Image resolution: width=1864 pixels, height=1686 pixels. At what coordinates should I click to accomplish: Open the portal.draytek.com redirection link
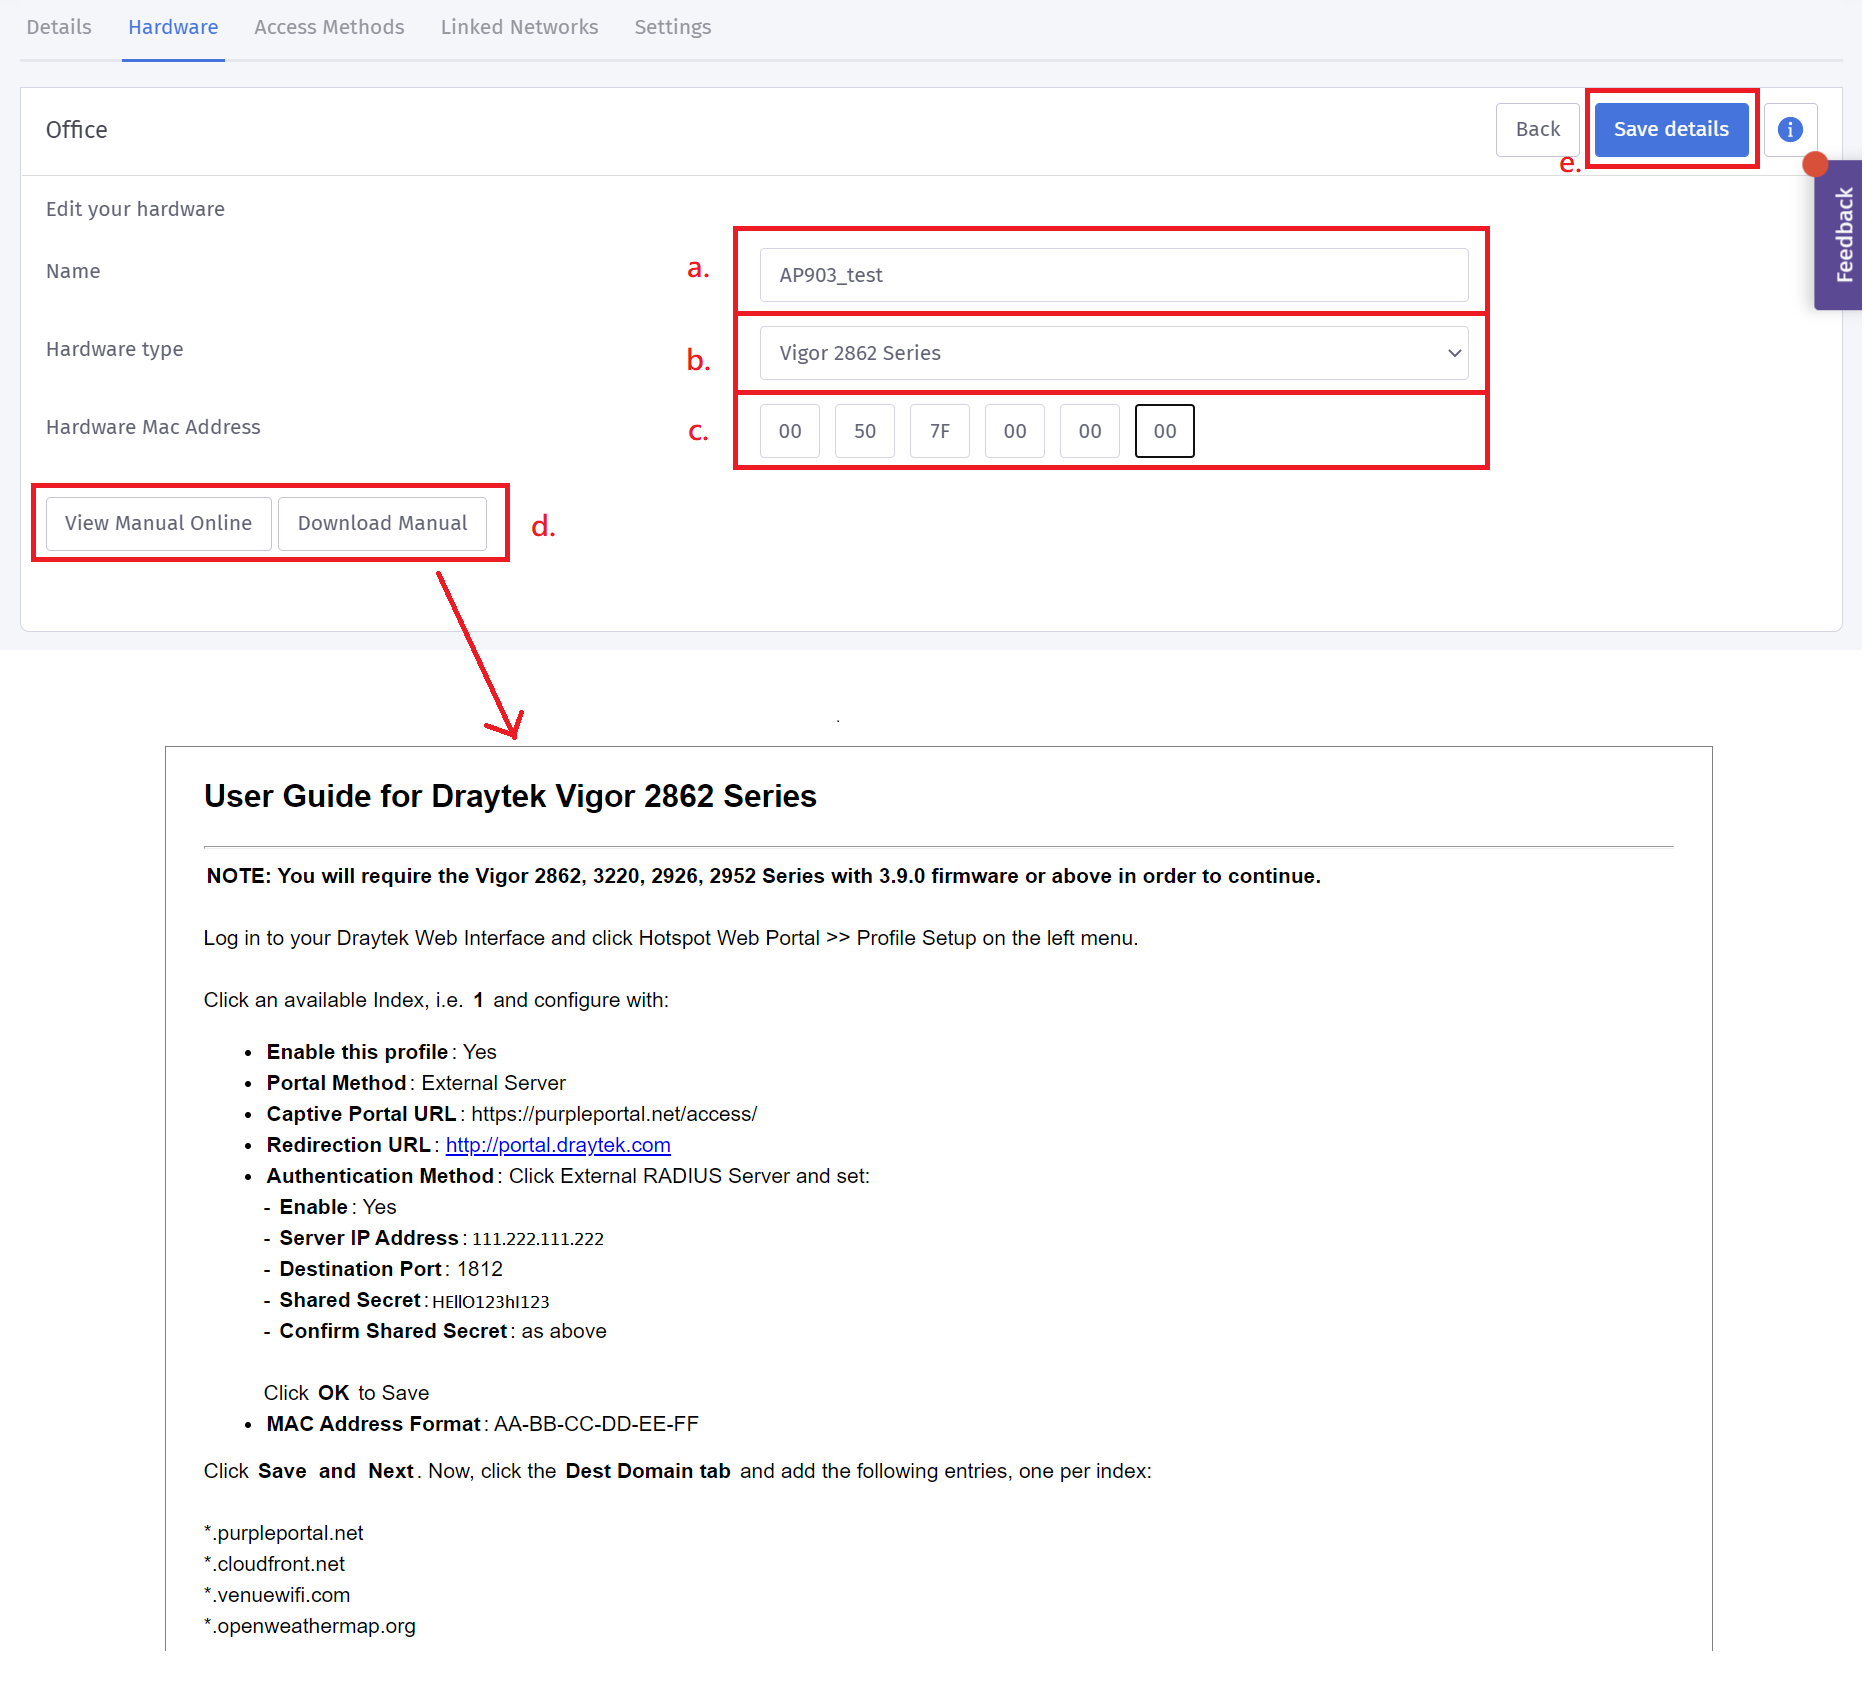[x=558, y=1145]
